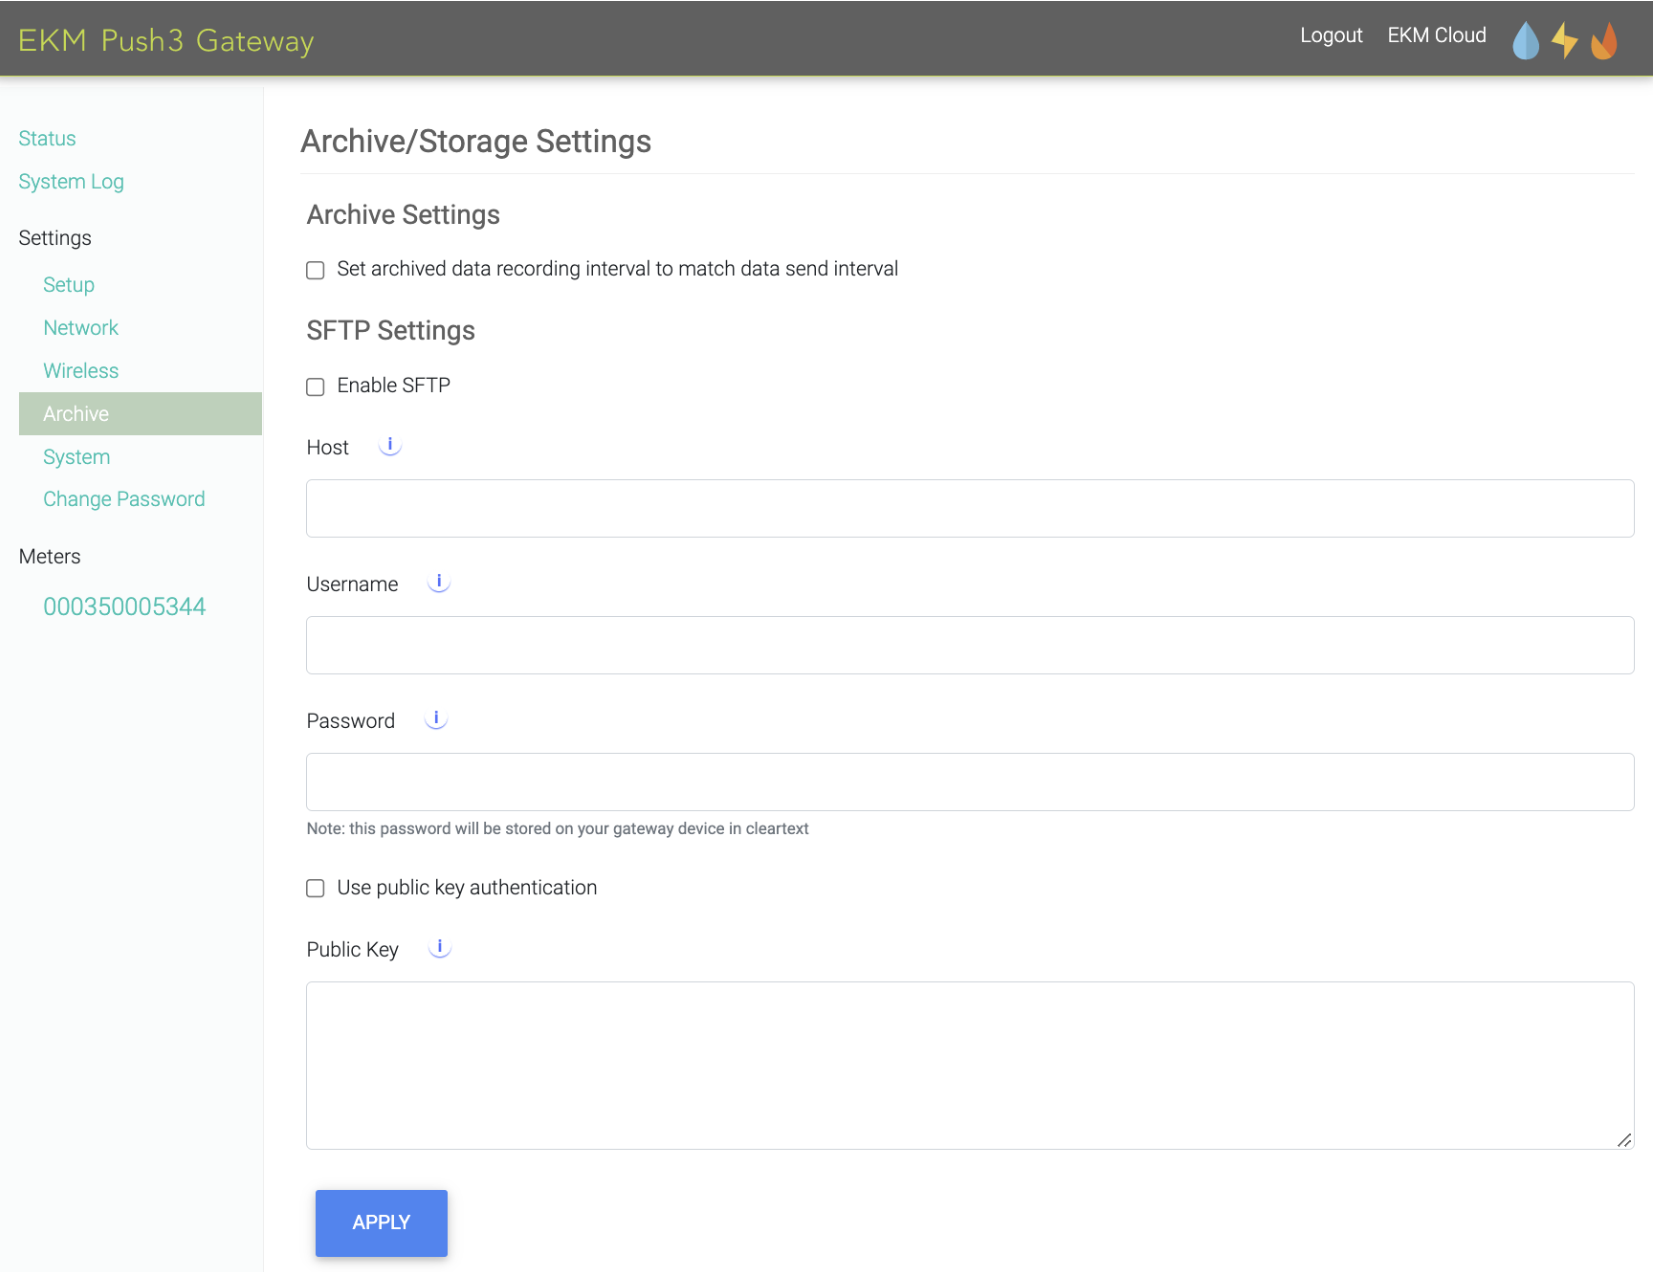Click the Logout link
Screen dimensions: 1654x1272
tap(1331, 35)
